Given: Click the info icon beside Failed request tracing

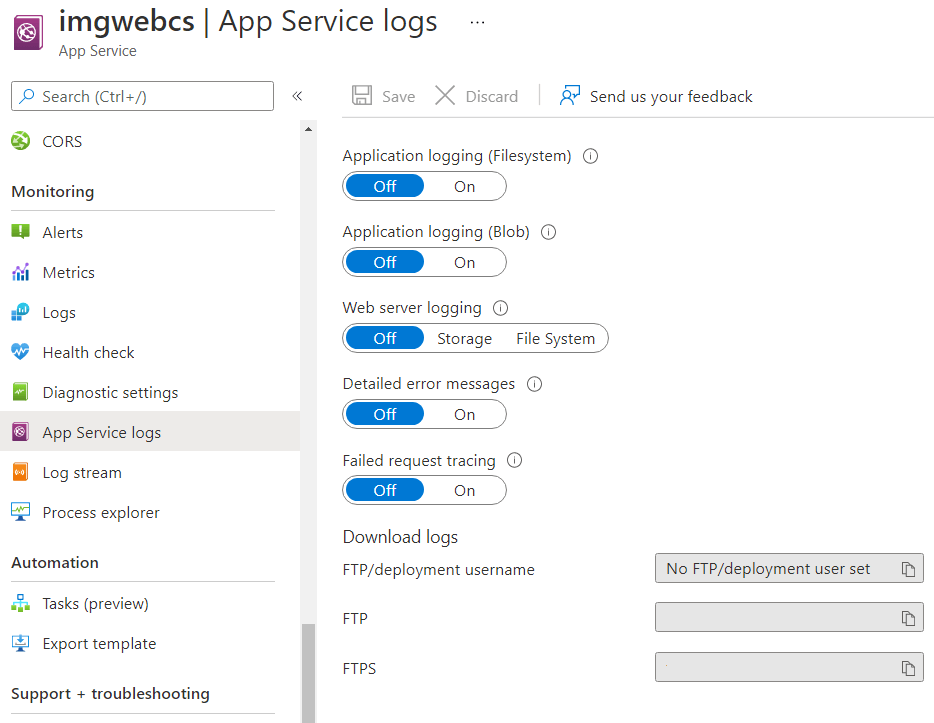Looking at the screenshot, I should [515, 461].
